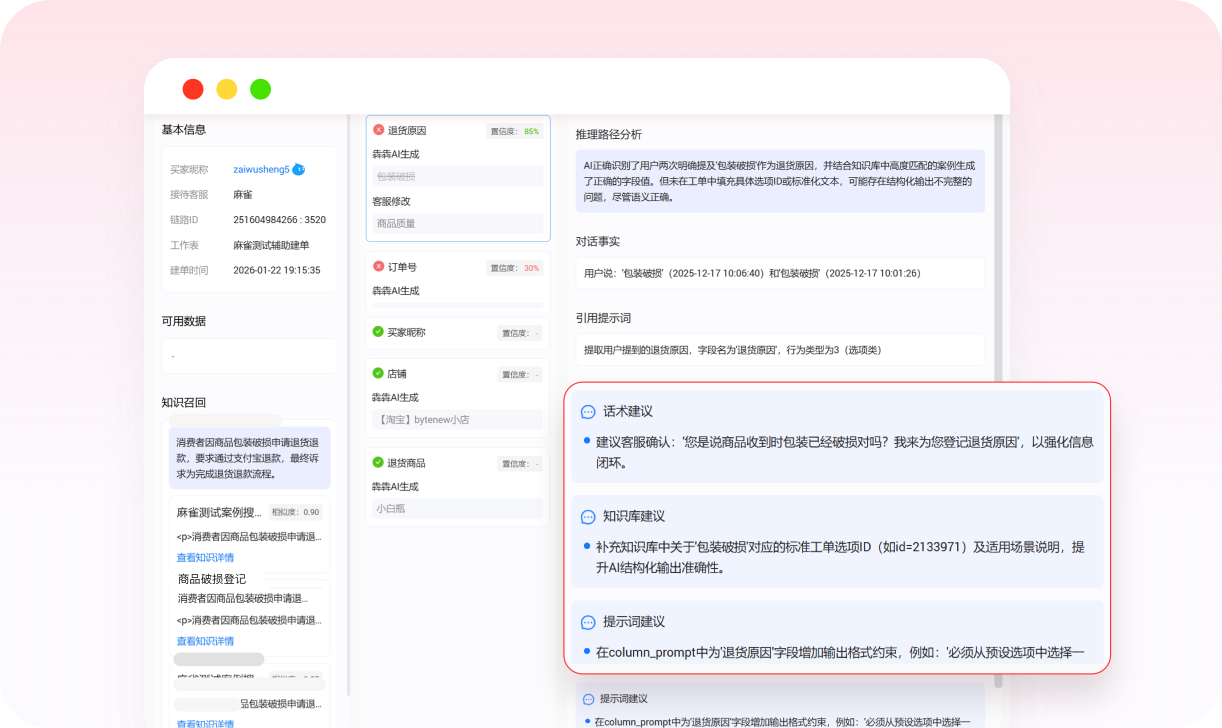Click the 商品破损登记 knowledge title
This screenshot has width=1222, height=728.
[212, 579]
